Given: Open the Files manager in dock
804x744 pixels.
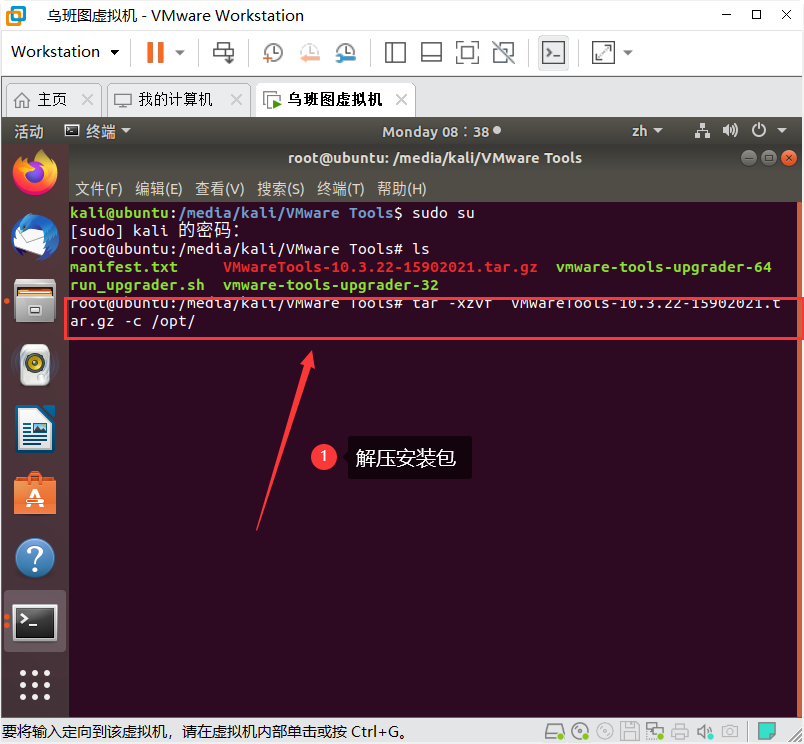Looking at the screenshot, I should click(35, 301).
